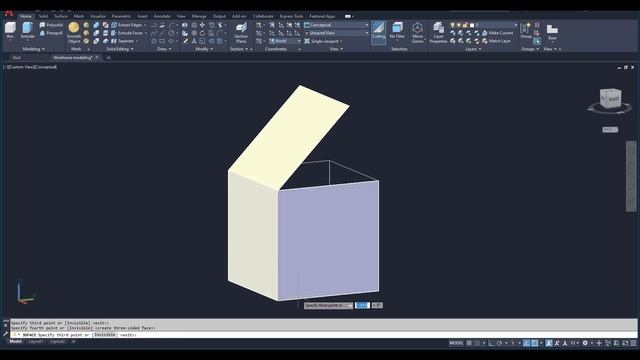Open the Annotate ribbon tab

[x=162, y=16]
